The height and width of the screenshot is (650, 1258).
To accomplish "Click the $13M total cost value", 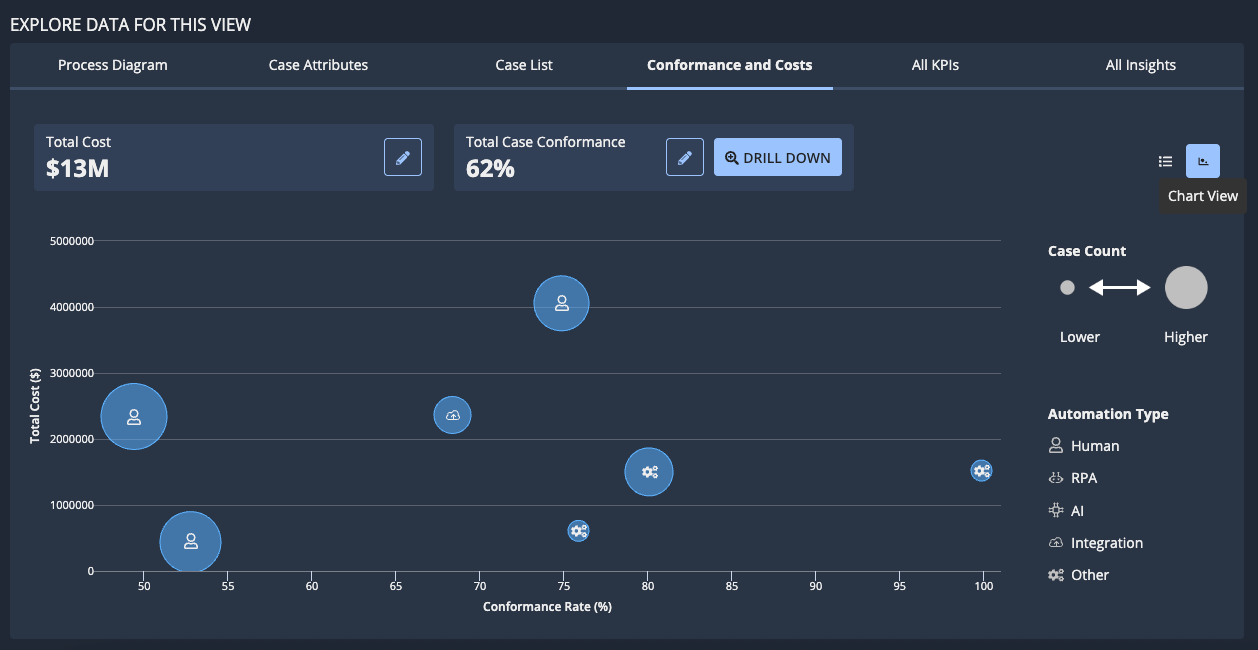I will [x=77, y=168].
